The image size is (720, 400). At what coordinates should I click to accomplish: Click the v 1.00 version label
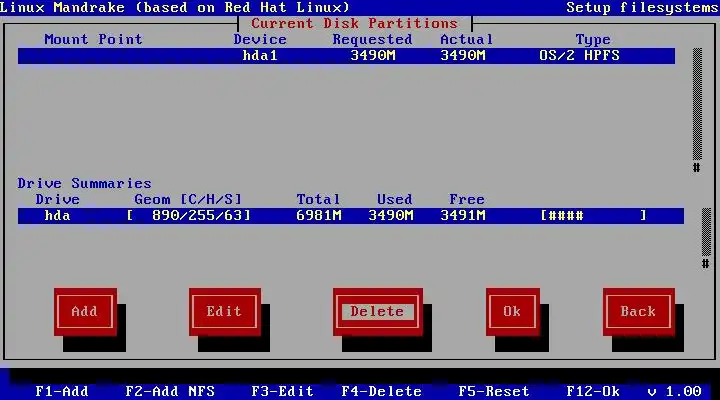pos(675,392)
